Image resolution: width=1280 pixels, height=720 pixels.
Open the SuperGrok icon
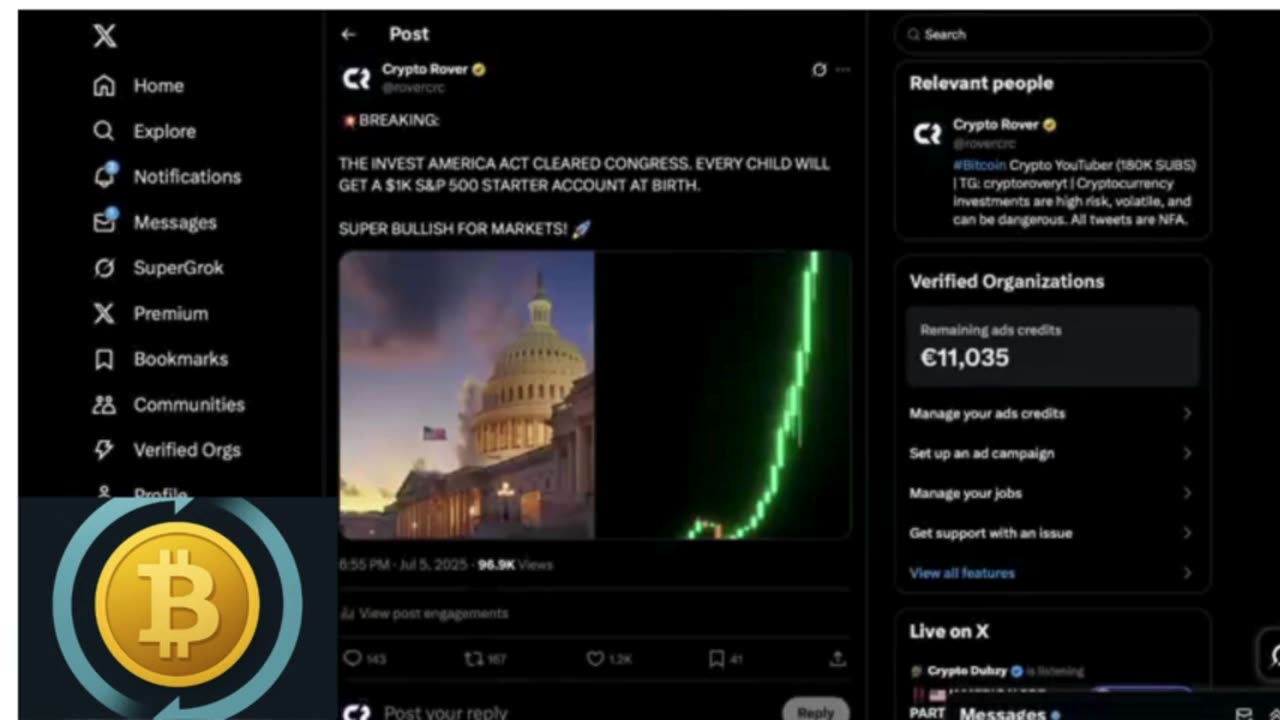(x=104, y=268)
